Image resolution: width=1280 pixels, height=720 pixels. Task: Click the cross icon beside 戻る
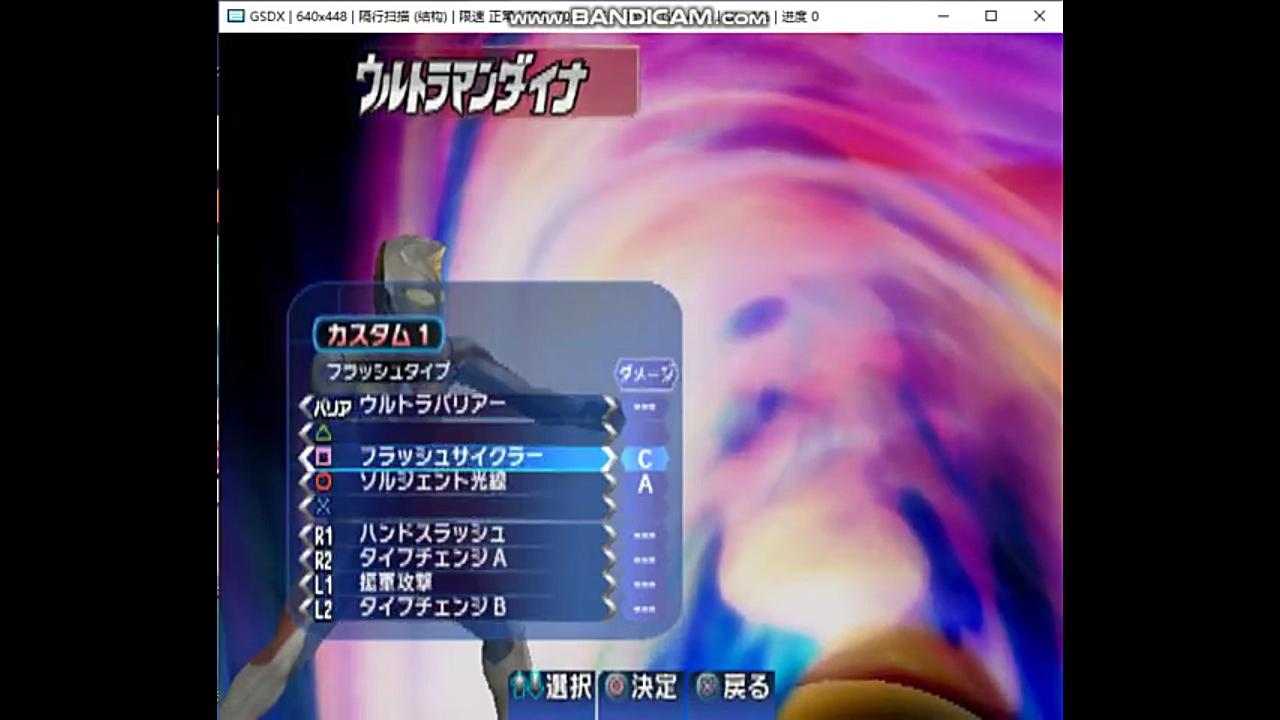[x=708, y=686]
